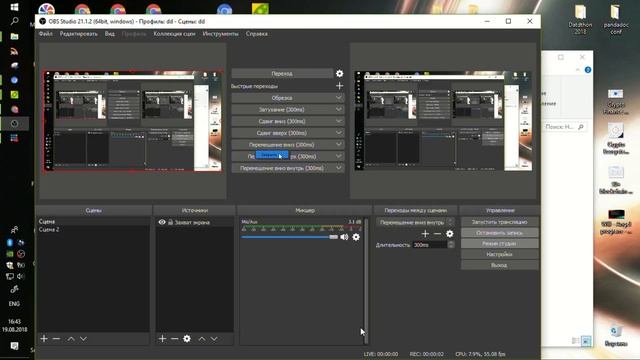Expand options chevron for Перемещение вниз внутрь (300ms)

click(338, 168)
